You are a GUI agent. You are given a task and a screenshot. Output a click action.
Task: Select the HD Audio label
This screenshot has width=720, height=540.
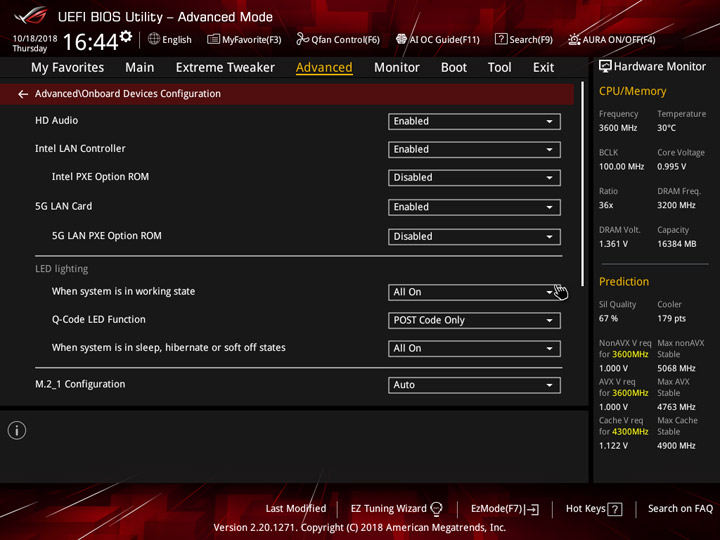pyautogui.click(x=56, y=121)
